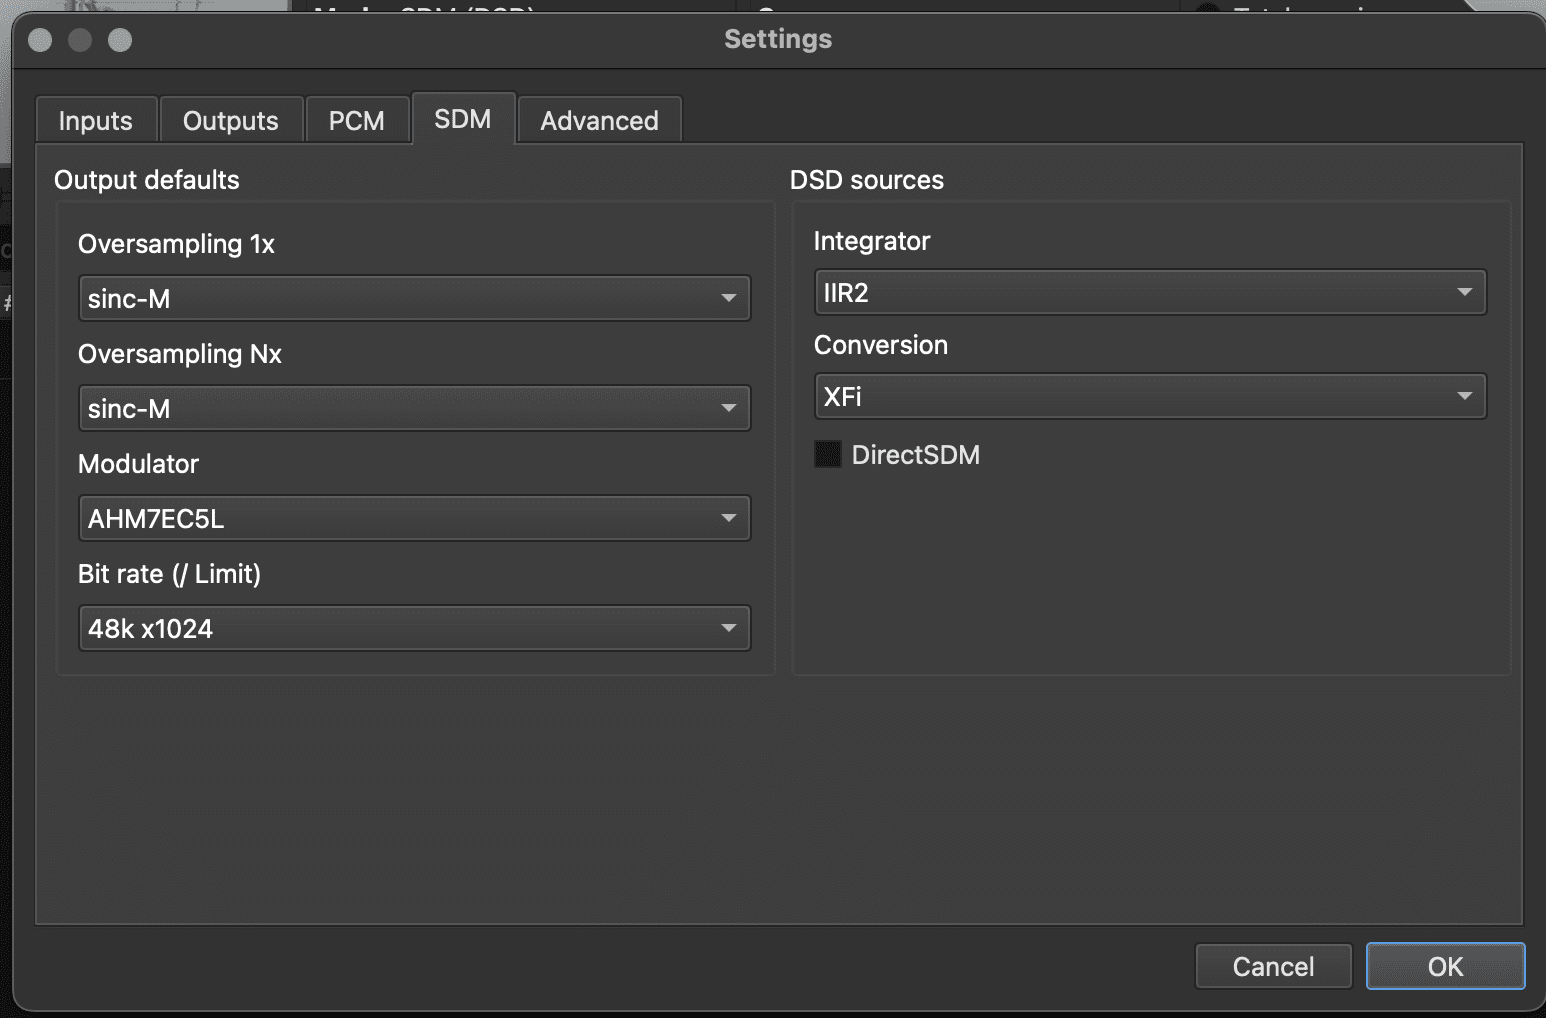Click the minimize window button
Viewport: 1546px width, 1018px height.
tap(80, 40)
